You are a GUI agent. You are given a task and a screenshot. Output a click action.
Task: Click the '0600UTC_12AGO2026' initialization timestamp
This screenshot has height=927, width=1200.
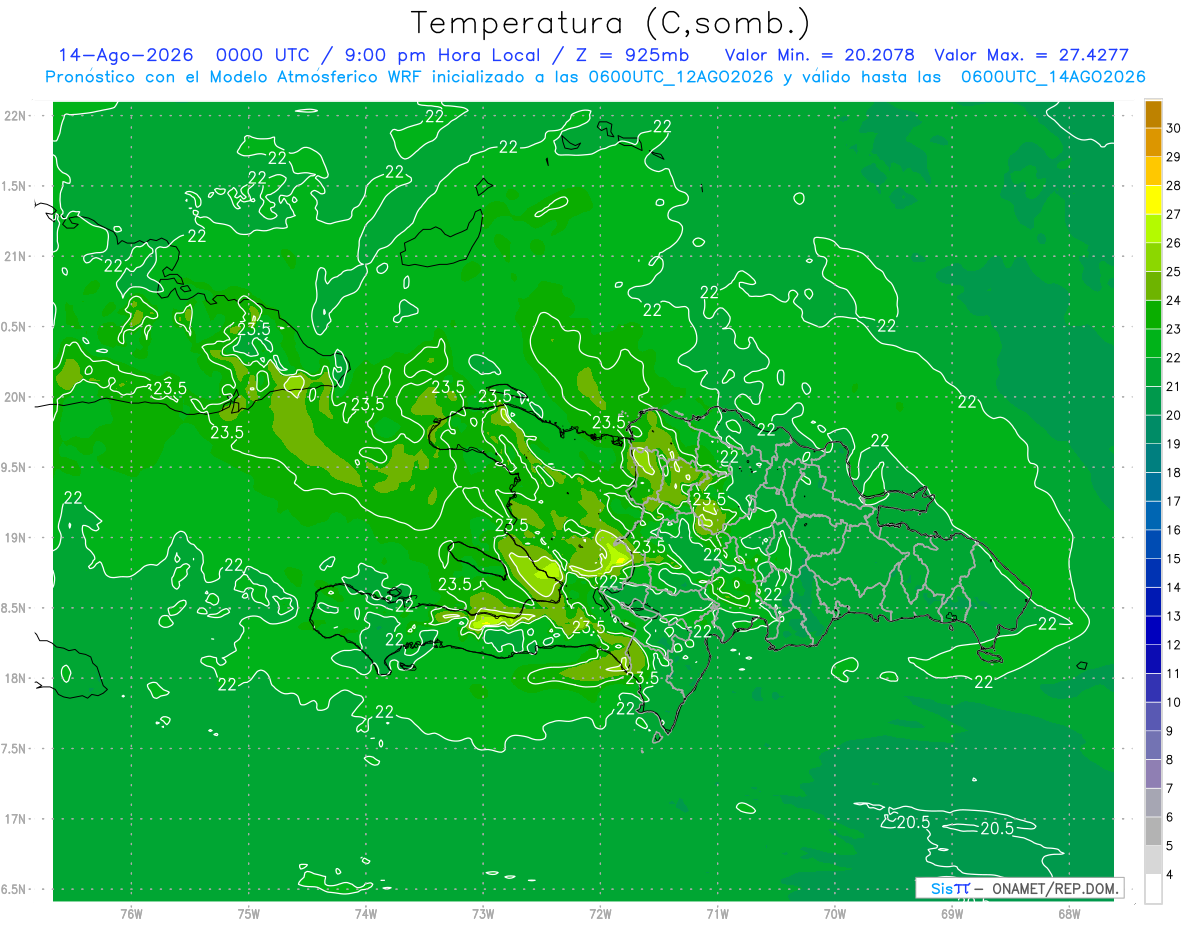(681, 76)
